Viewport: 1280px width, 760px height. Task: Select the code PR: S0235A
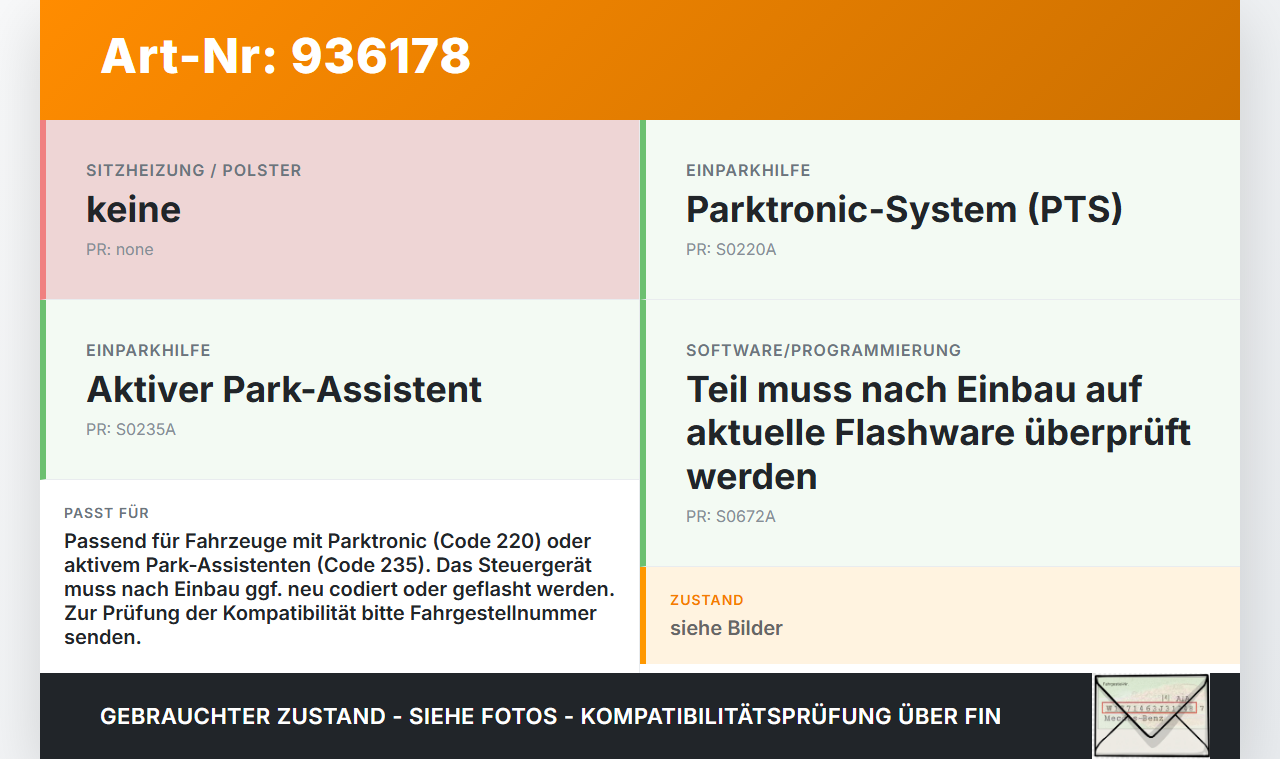[x=131, y=430]
